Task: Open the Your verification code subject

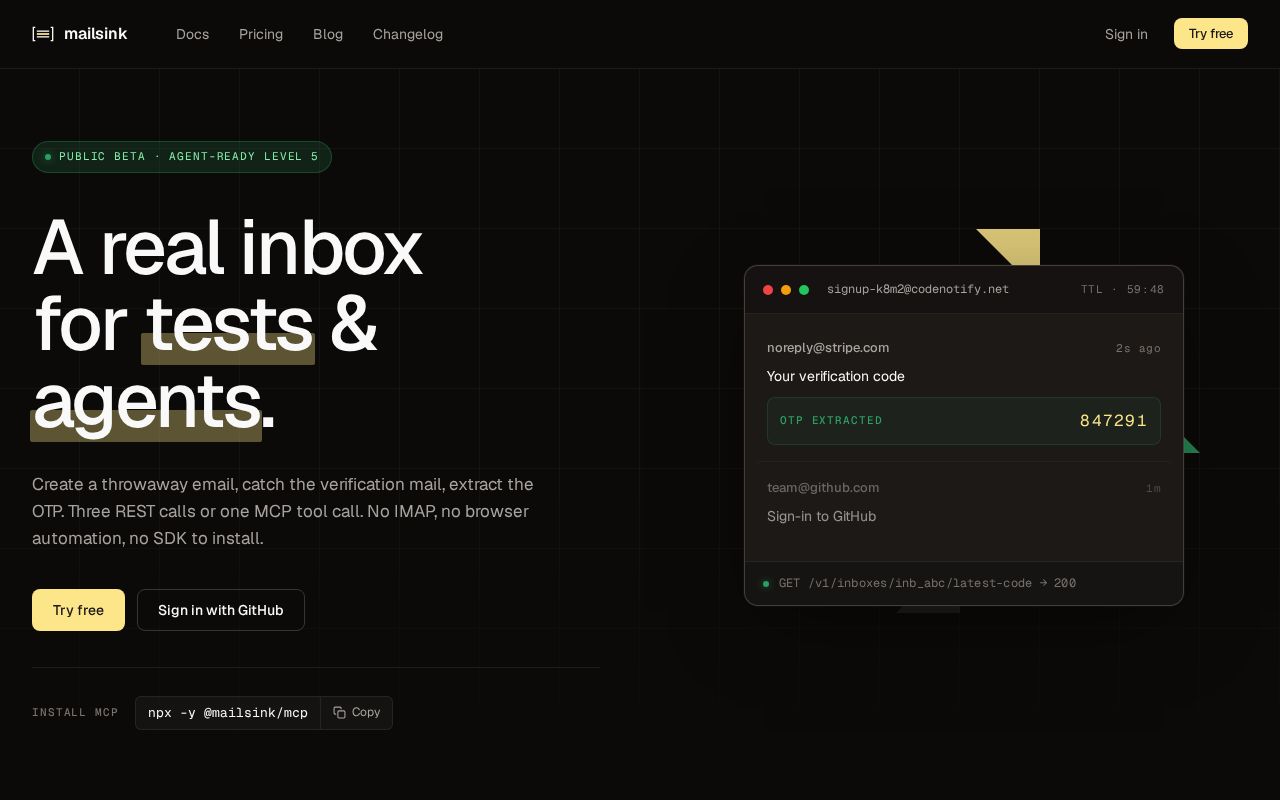Action: pyautogui.click(x=836, y=377)
